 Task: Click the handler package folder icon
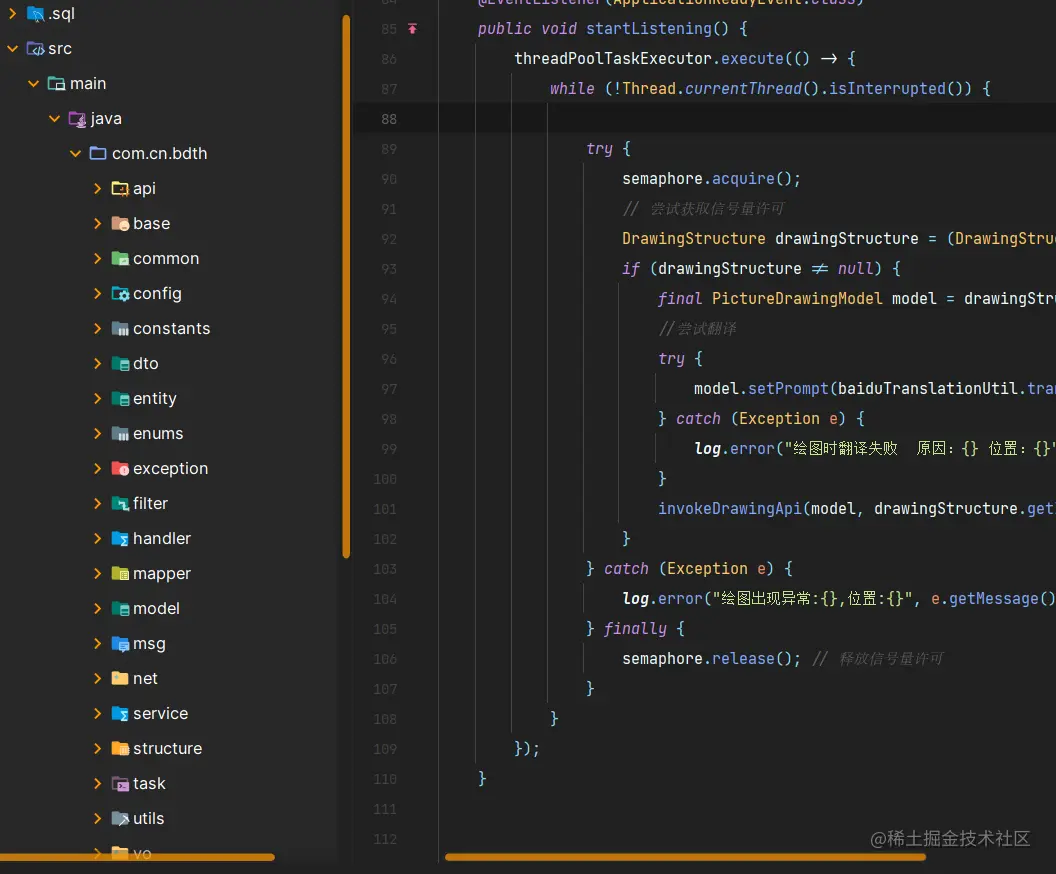coord(120,539)
